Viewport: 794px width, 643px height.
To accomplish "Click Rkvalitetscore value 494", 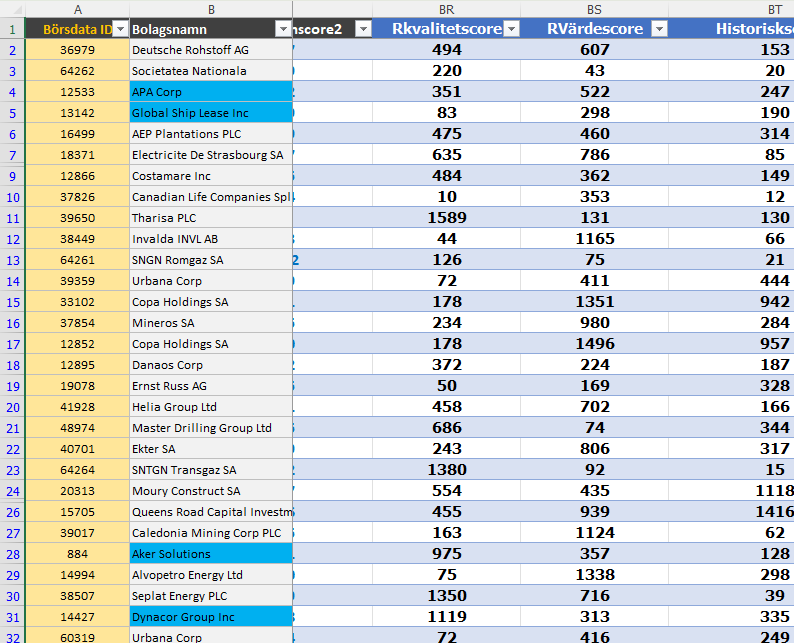I will point(447,50).
